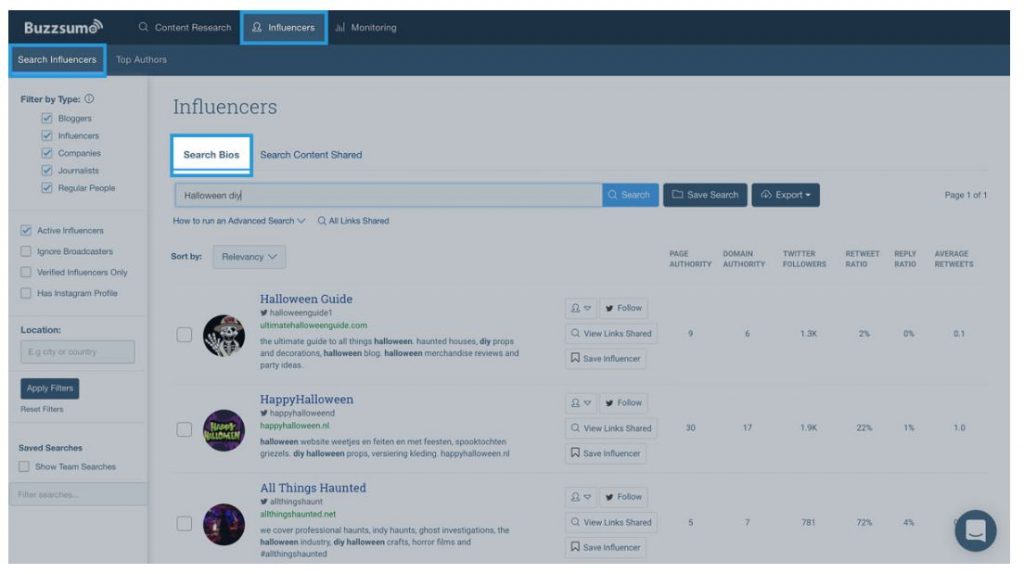1024x574 pixels.
Task: Click the Halloween diy search box
Action: (x=388, y=195)
